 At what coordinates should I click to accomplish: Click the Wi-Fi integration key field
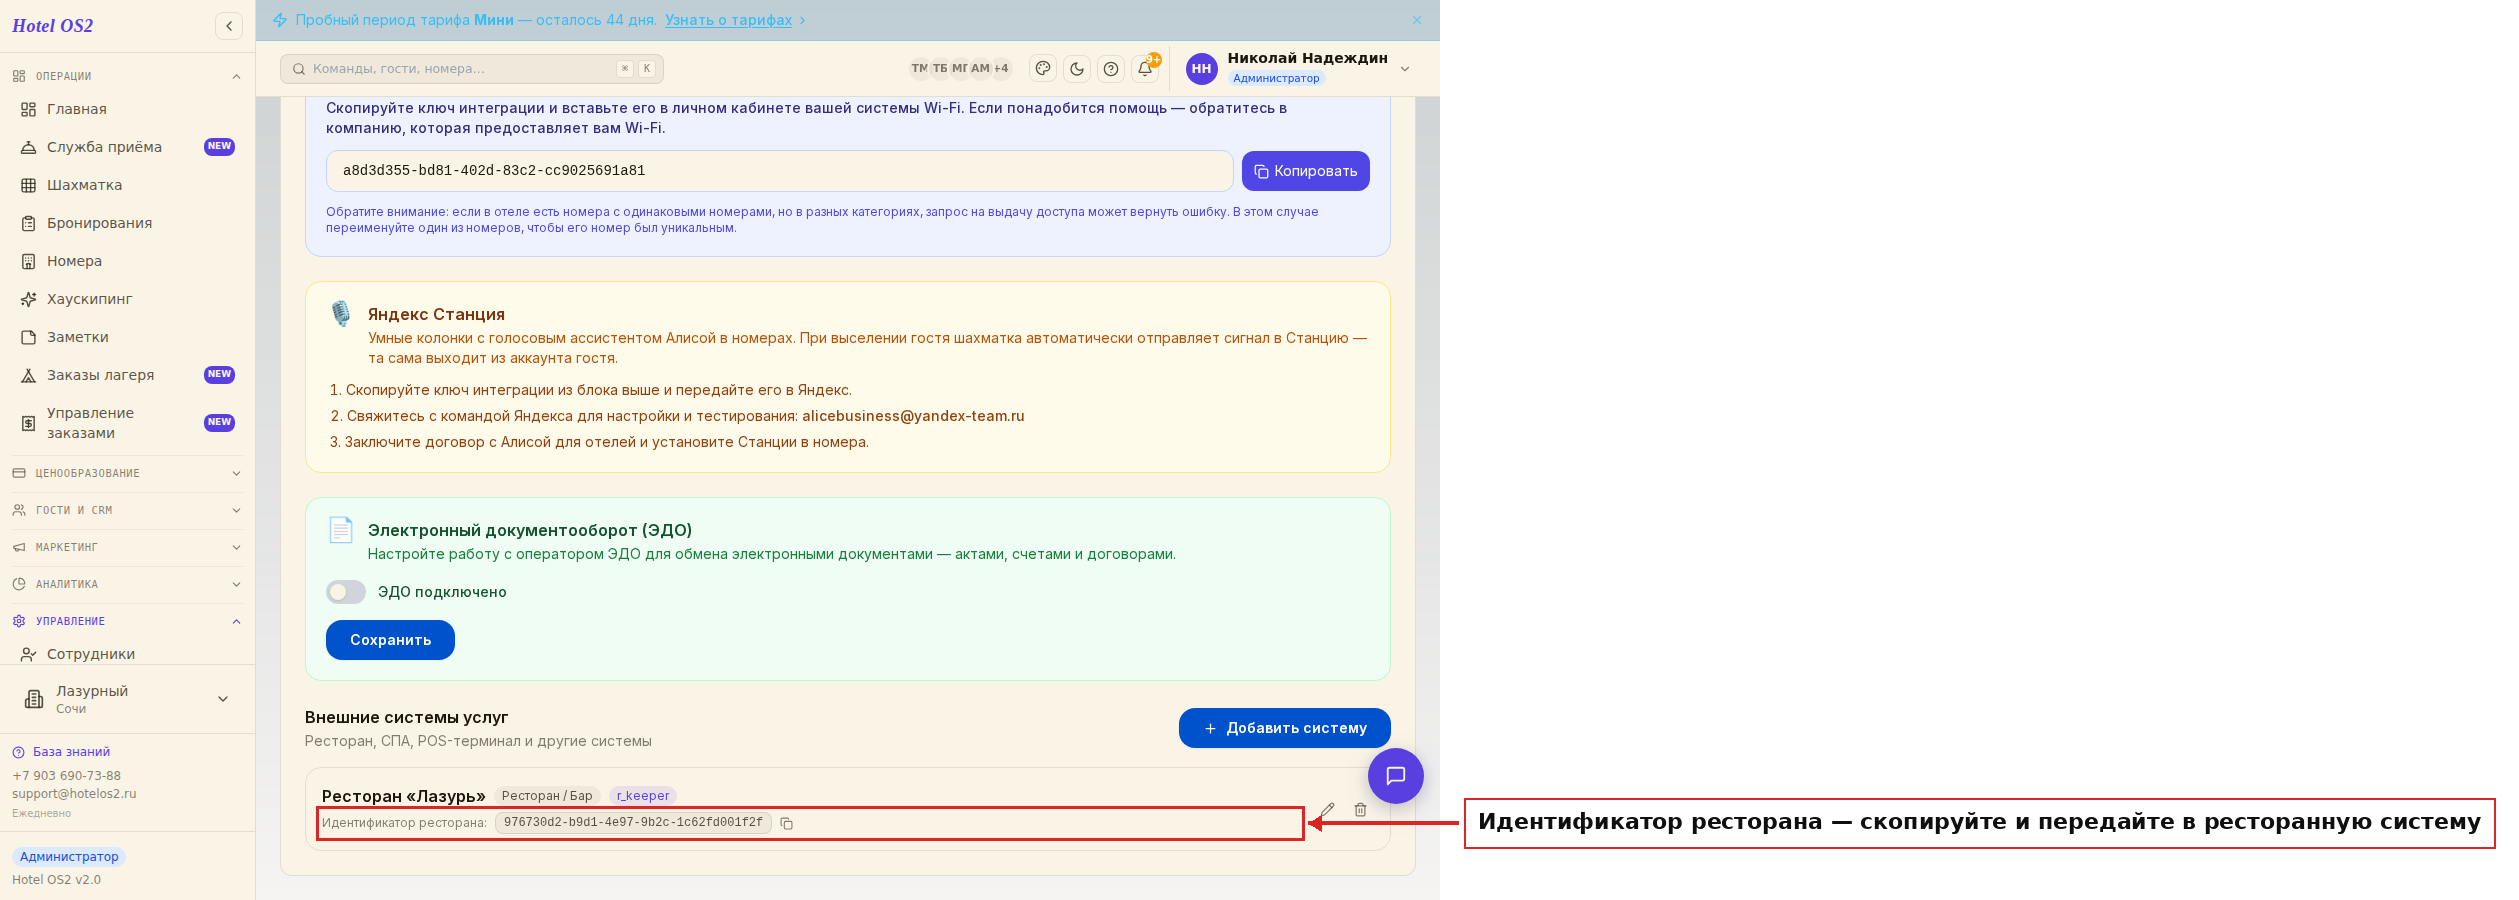pos(779,171)
